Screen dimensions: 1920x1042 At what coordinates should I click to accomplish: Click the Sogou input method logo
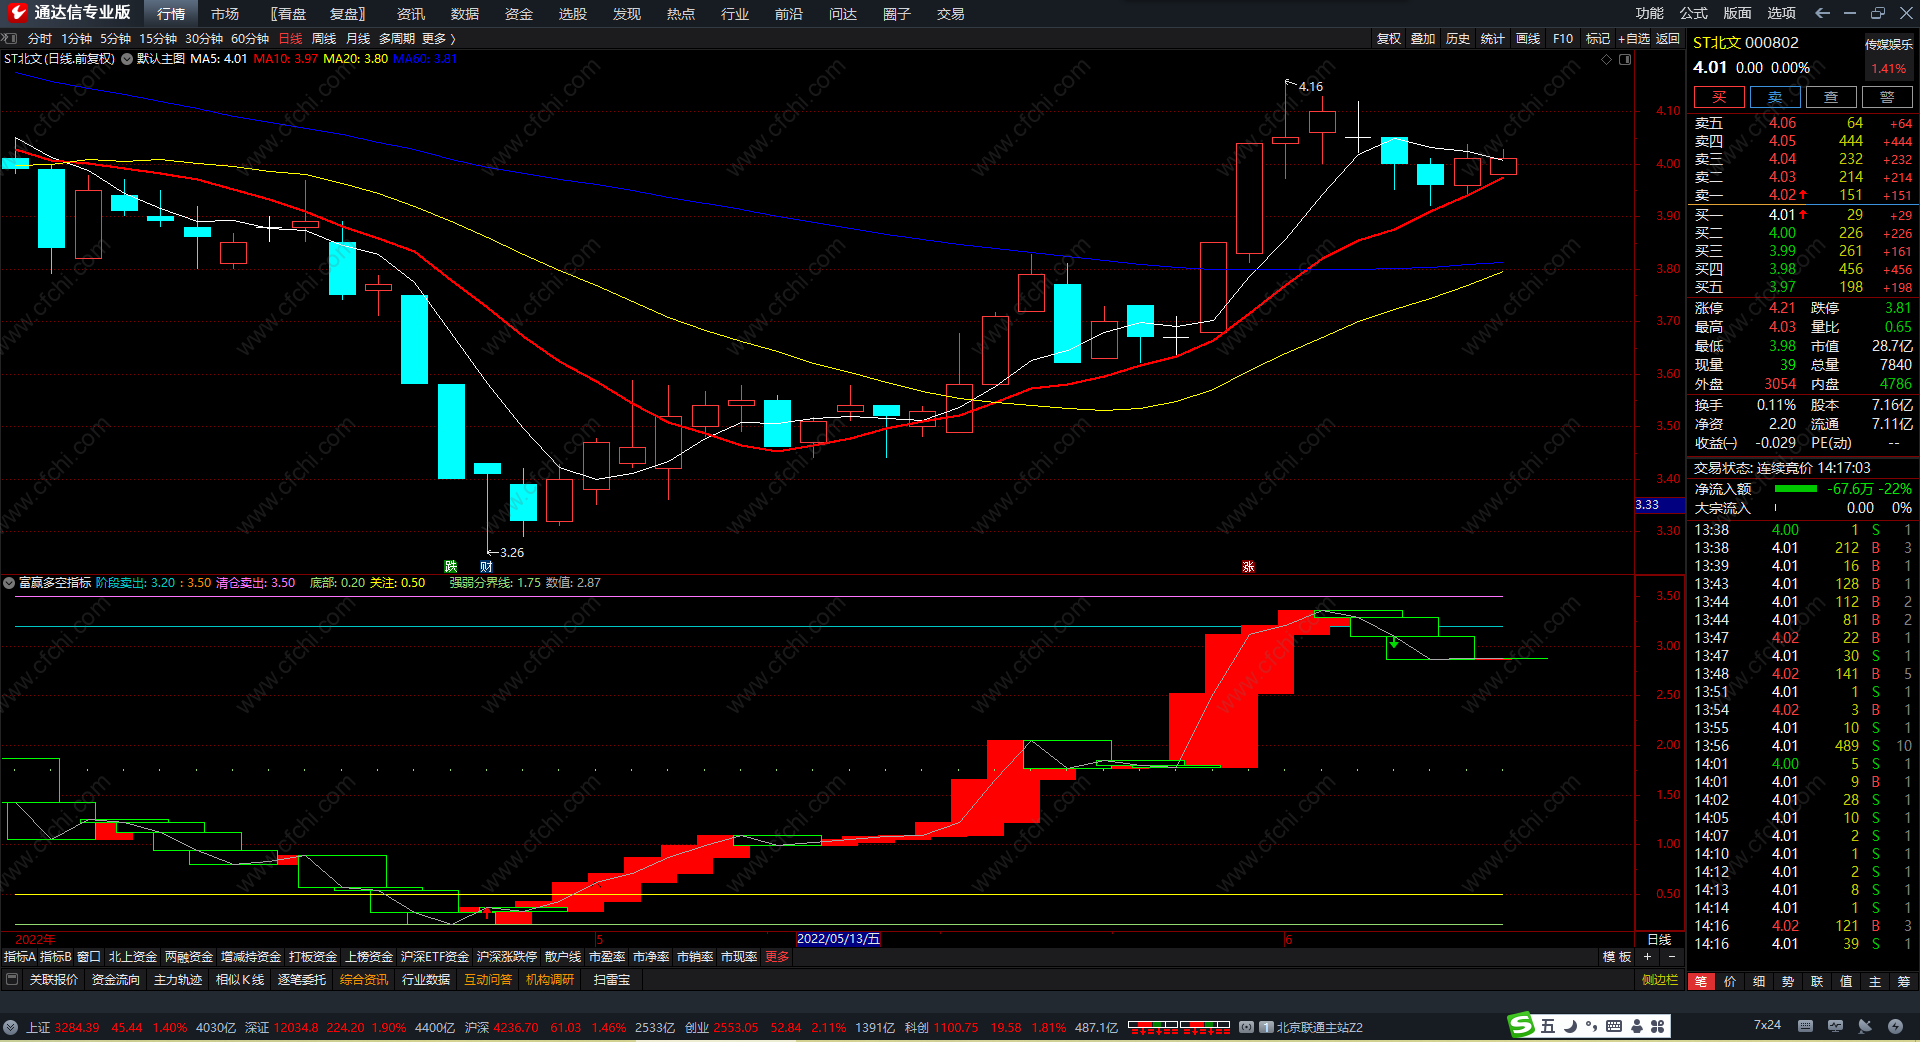[1521, 1025]
